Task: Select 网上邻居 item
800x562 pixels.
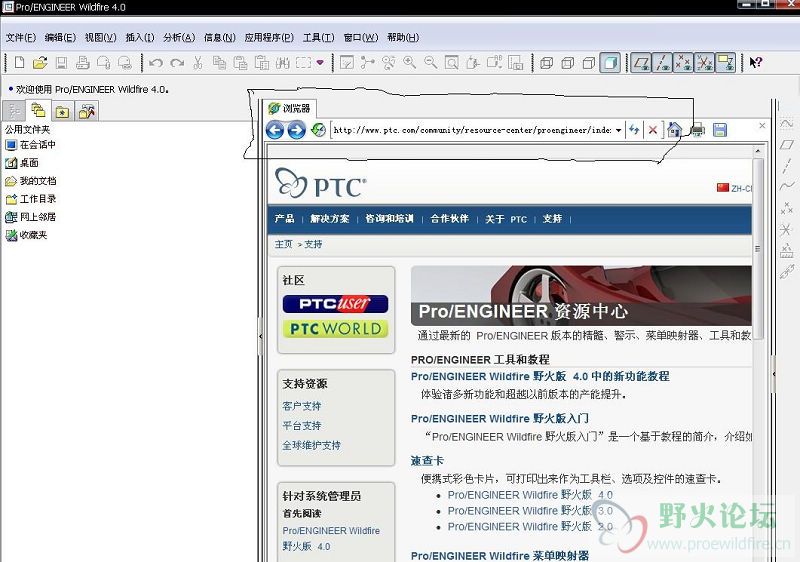Action: tap(31, 217)
